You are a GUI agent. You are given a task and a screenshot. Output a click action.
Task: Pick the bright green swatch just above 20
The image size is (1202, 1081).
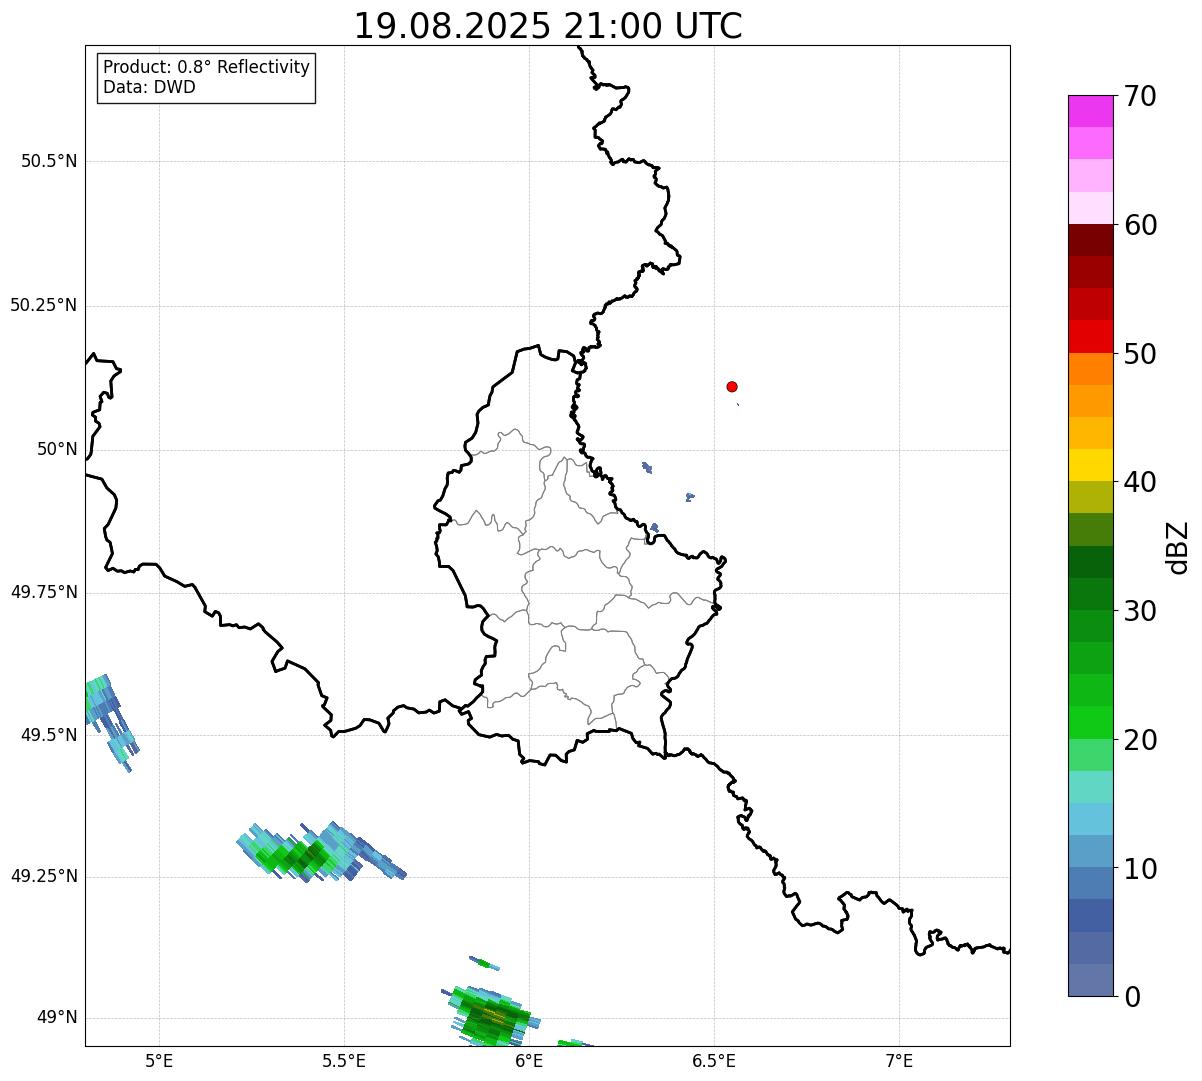1090,723
